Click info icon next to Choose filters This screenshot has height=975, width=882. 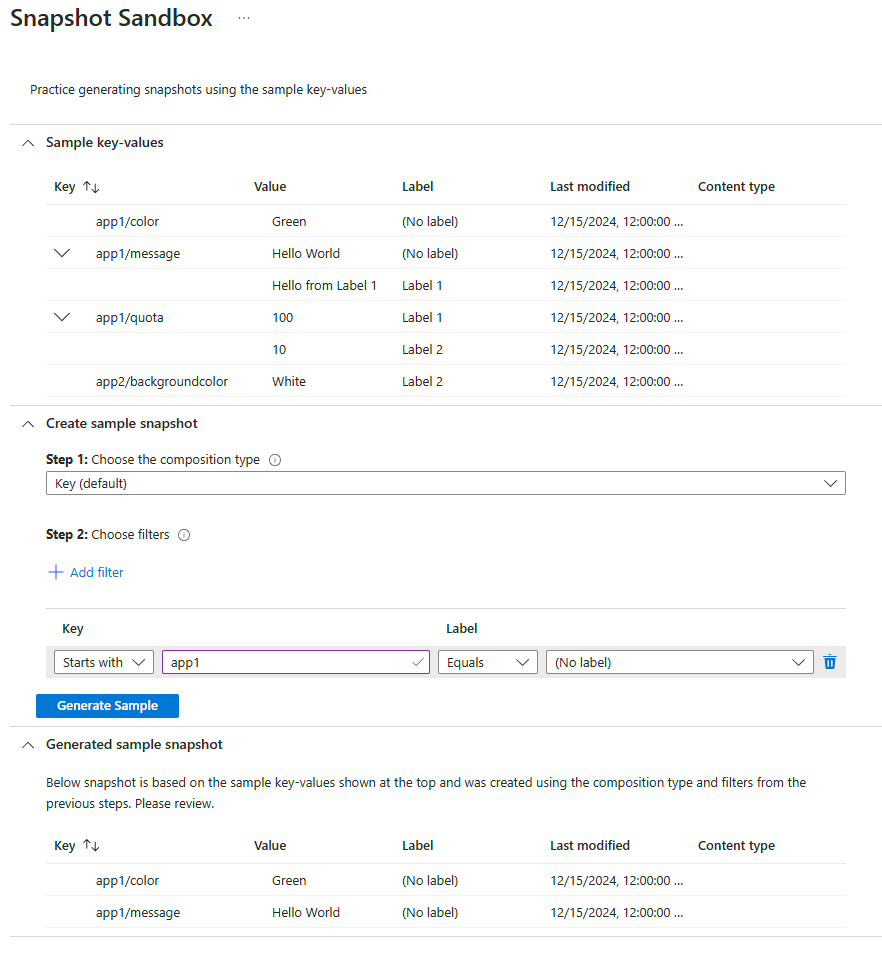coord(184,535)
